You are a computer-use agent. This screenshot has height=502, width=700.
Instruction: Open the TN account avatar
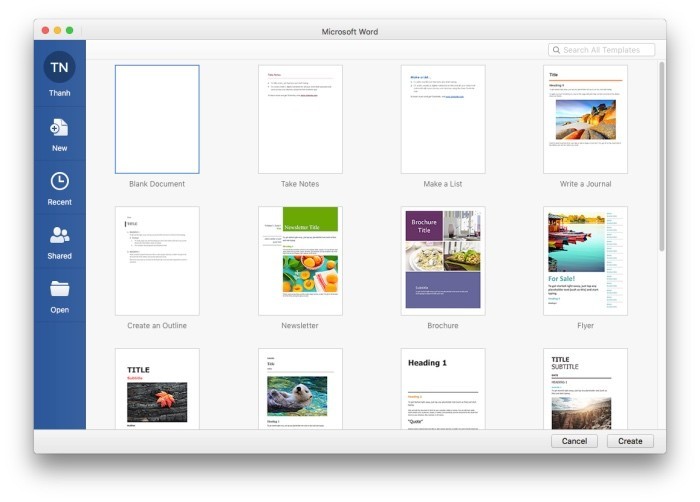coord(59,67)
